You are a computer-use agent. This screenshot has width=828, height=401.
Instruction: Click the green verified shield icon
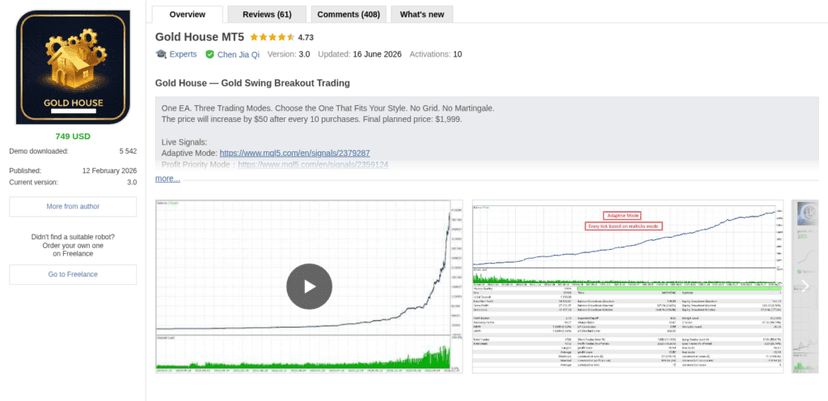210,54
